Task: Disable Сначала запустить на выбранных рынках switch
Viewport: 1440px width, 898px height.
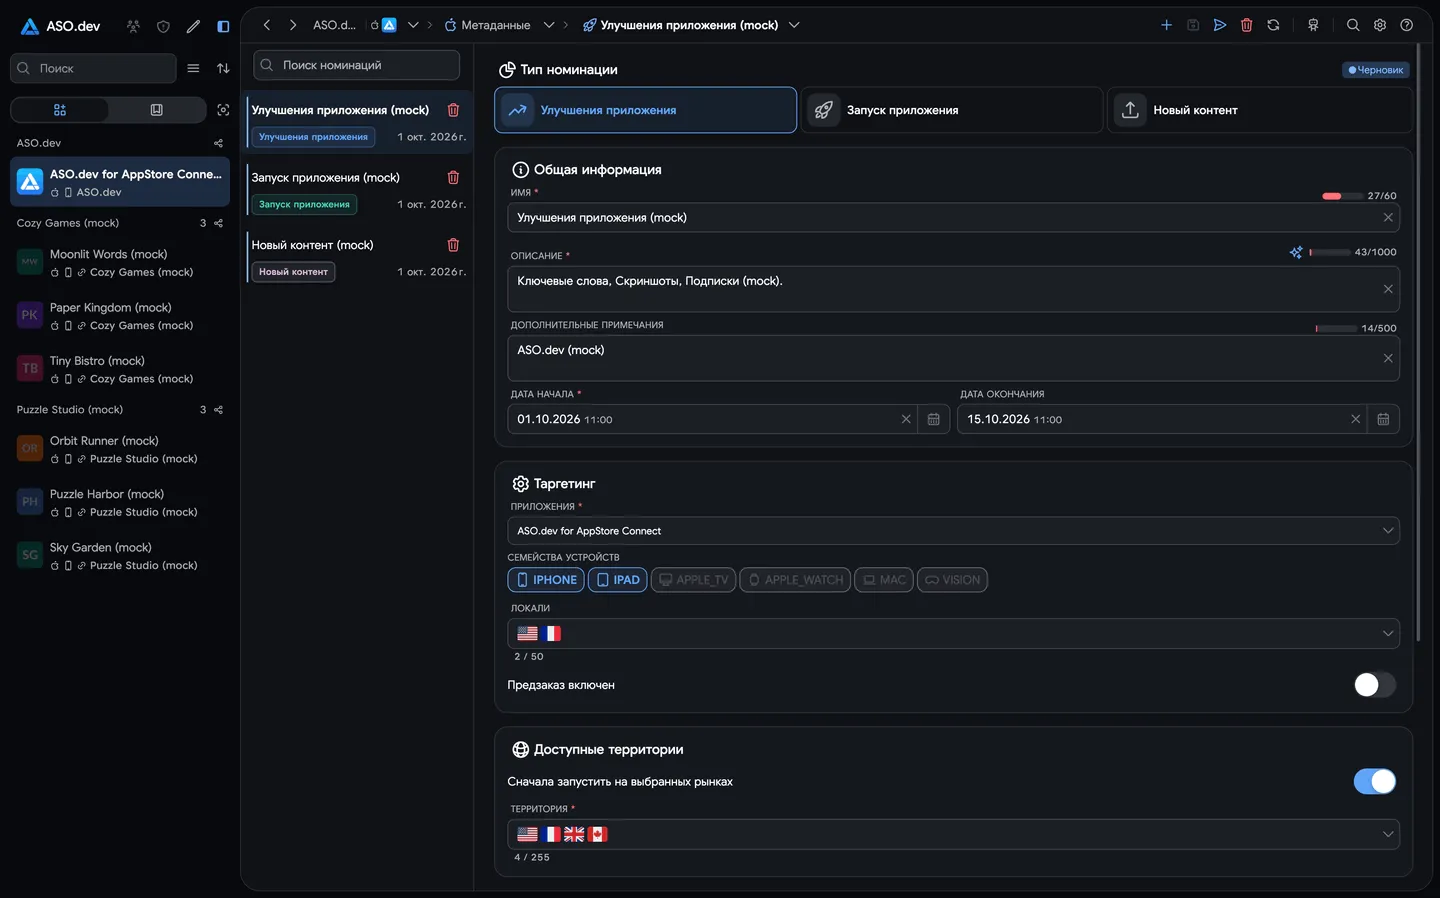Action: pyautogui.click(x=1374, y=782)
